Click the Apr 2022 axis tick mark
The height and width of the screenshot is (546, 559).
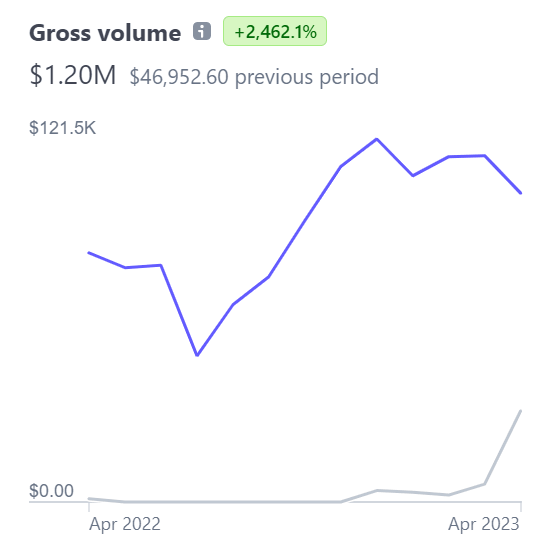(x=89, y=506)
